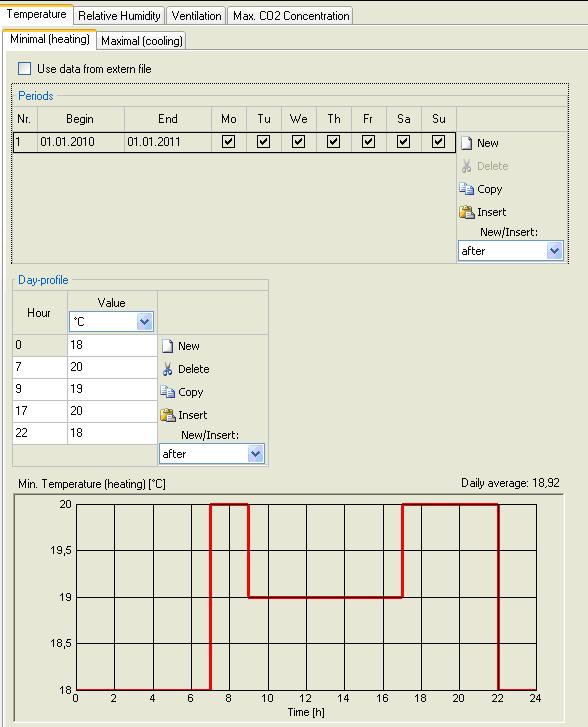Viewport: 588px width, 727px height.
Task: Click the Begin date 01.01.2010 cell
Action: [81, 142]
